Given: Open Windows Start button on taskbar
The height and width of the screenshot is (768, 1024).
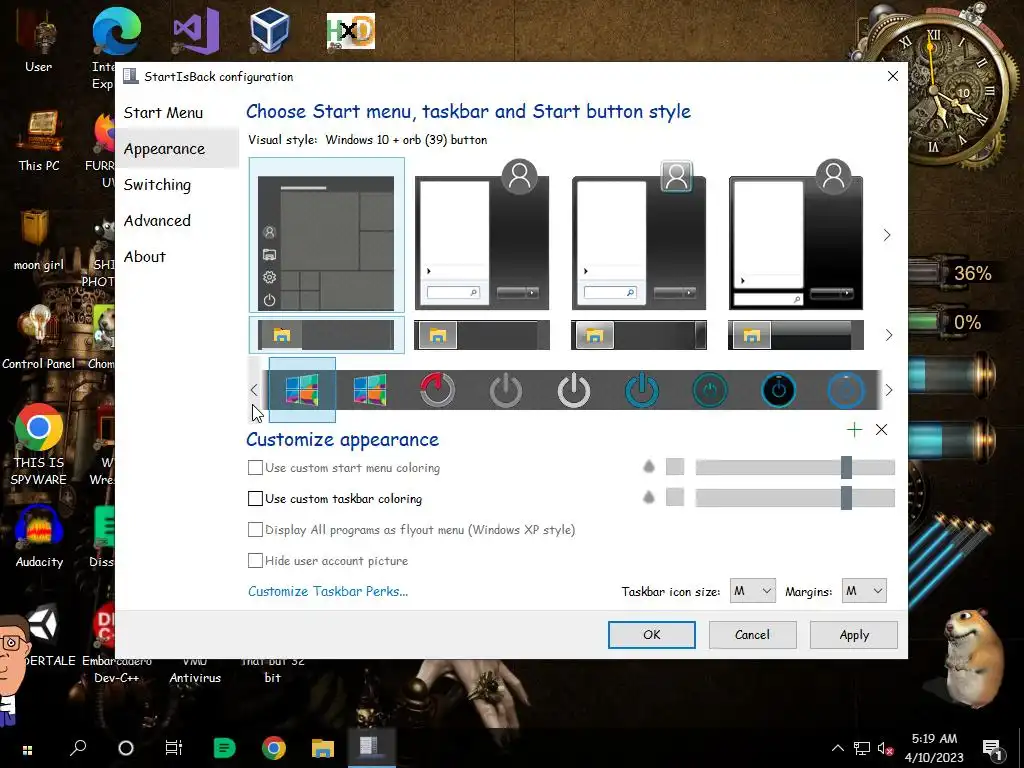Looking at the screenshot, I should coord(27,750).
